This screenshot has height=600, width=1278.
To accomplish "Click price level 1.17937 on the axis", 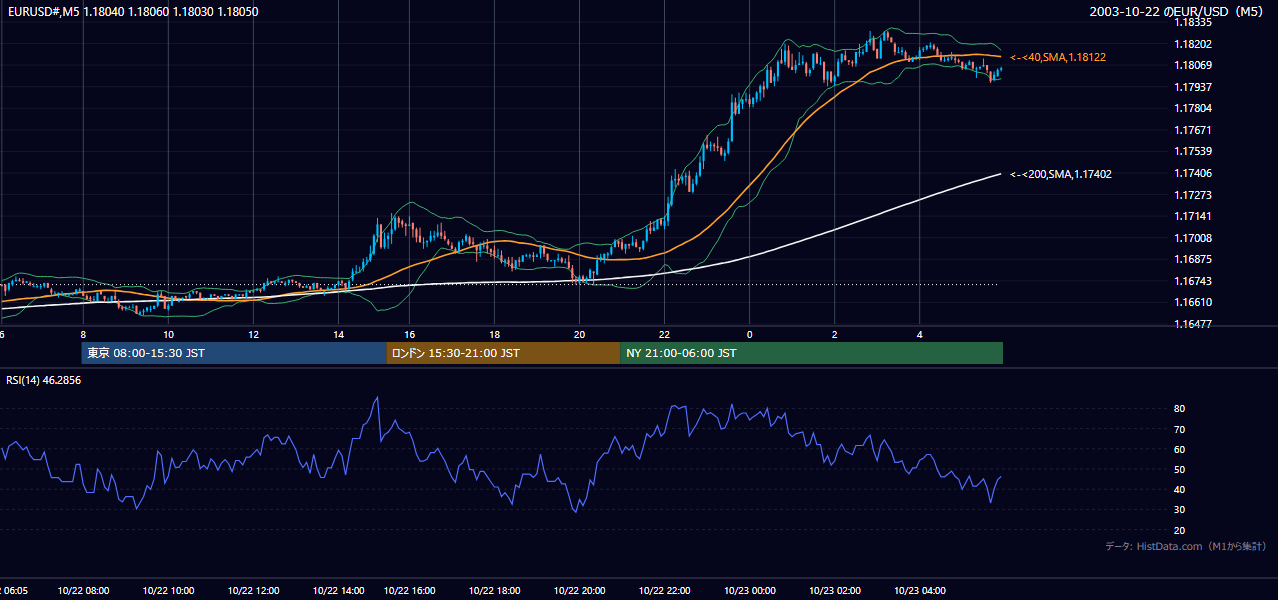I will click(x=1192, y=87).
